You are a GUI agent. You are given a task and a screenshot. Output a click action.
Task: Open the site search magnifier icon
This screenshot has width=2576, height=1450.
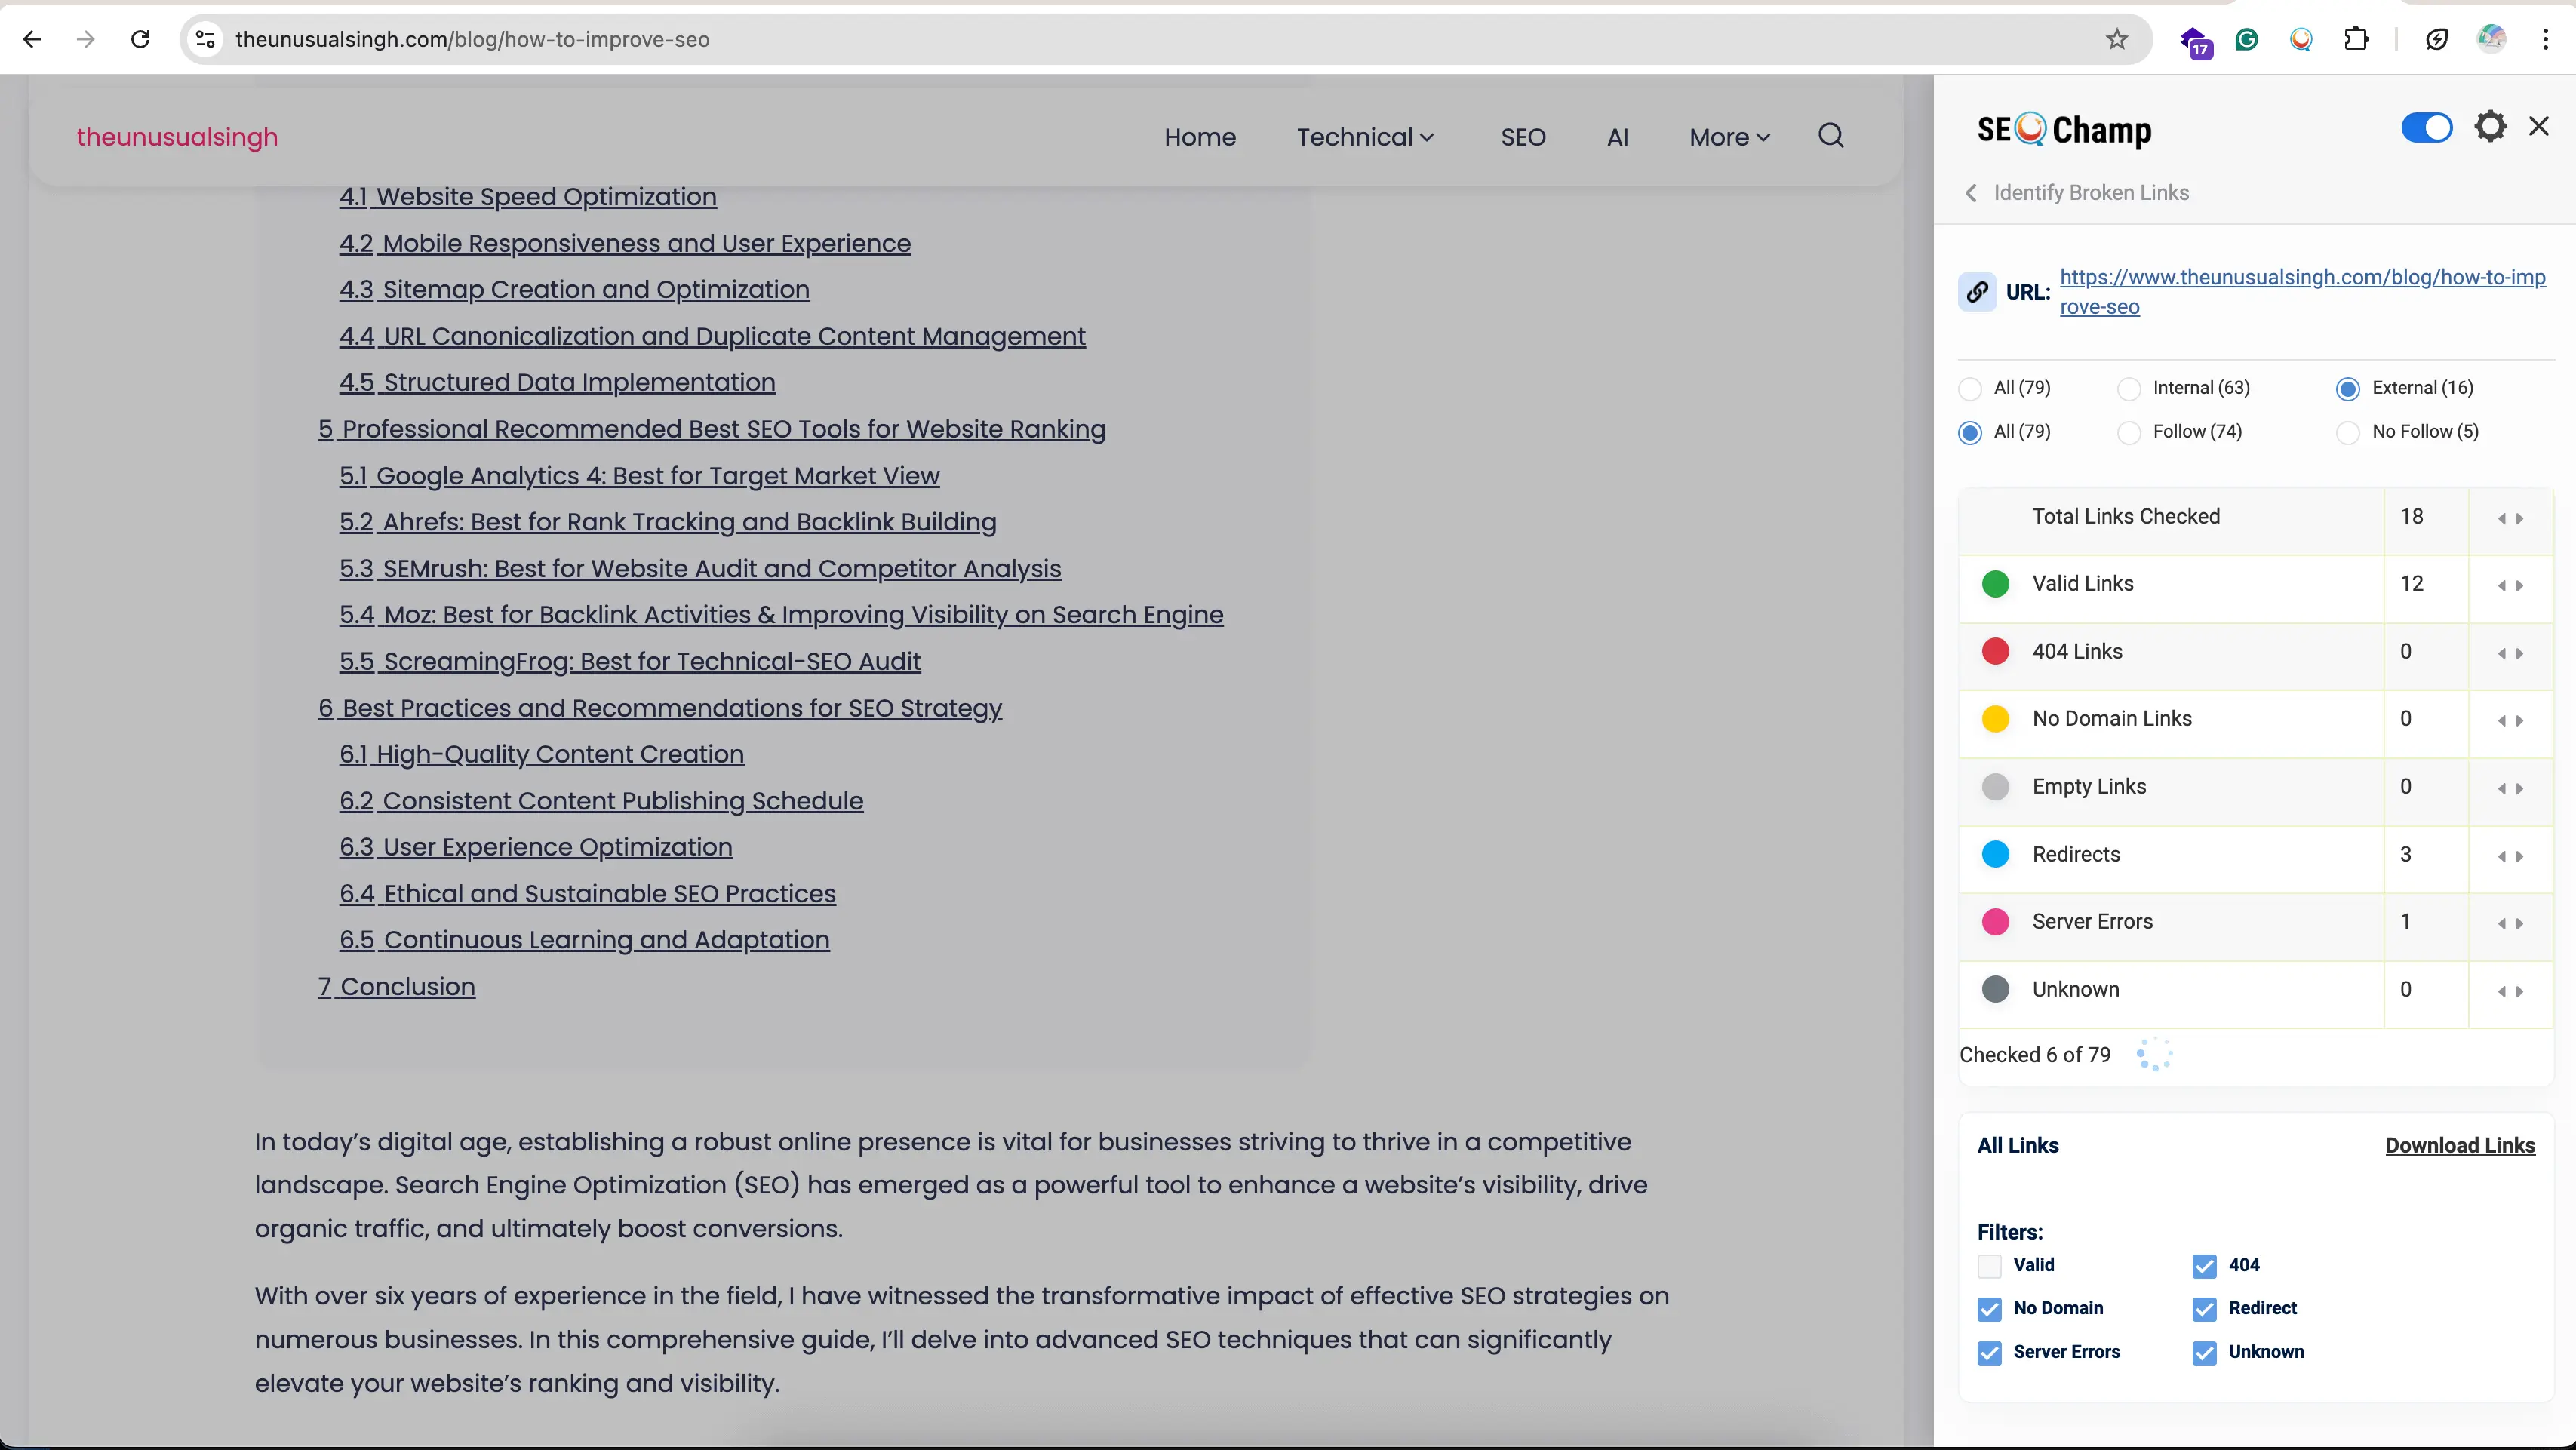pyautogui.click(x=1831, y=136)
